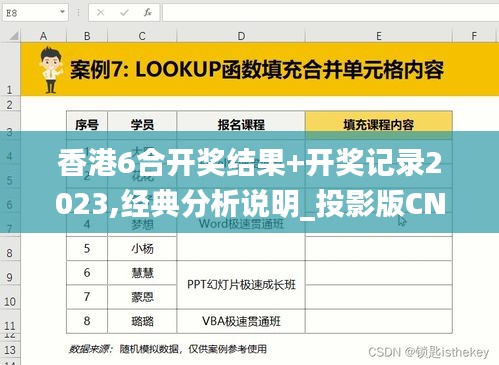The image size is (499, 365).
Task: Click the Select All corner triangle
Action: click(13, 35)
